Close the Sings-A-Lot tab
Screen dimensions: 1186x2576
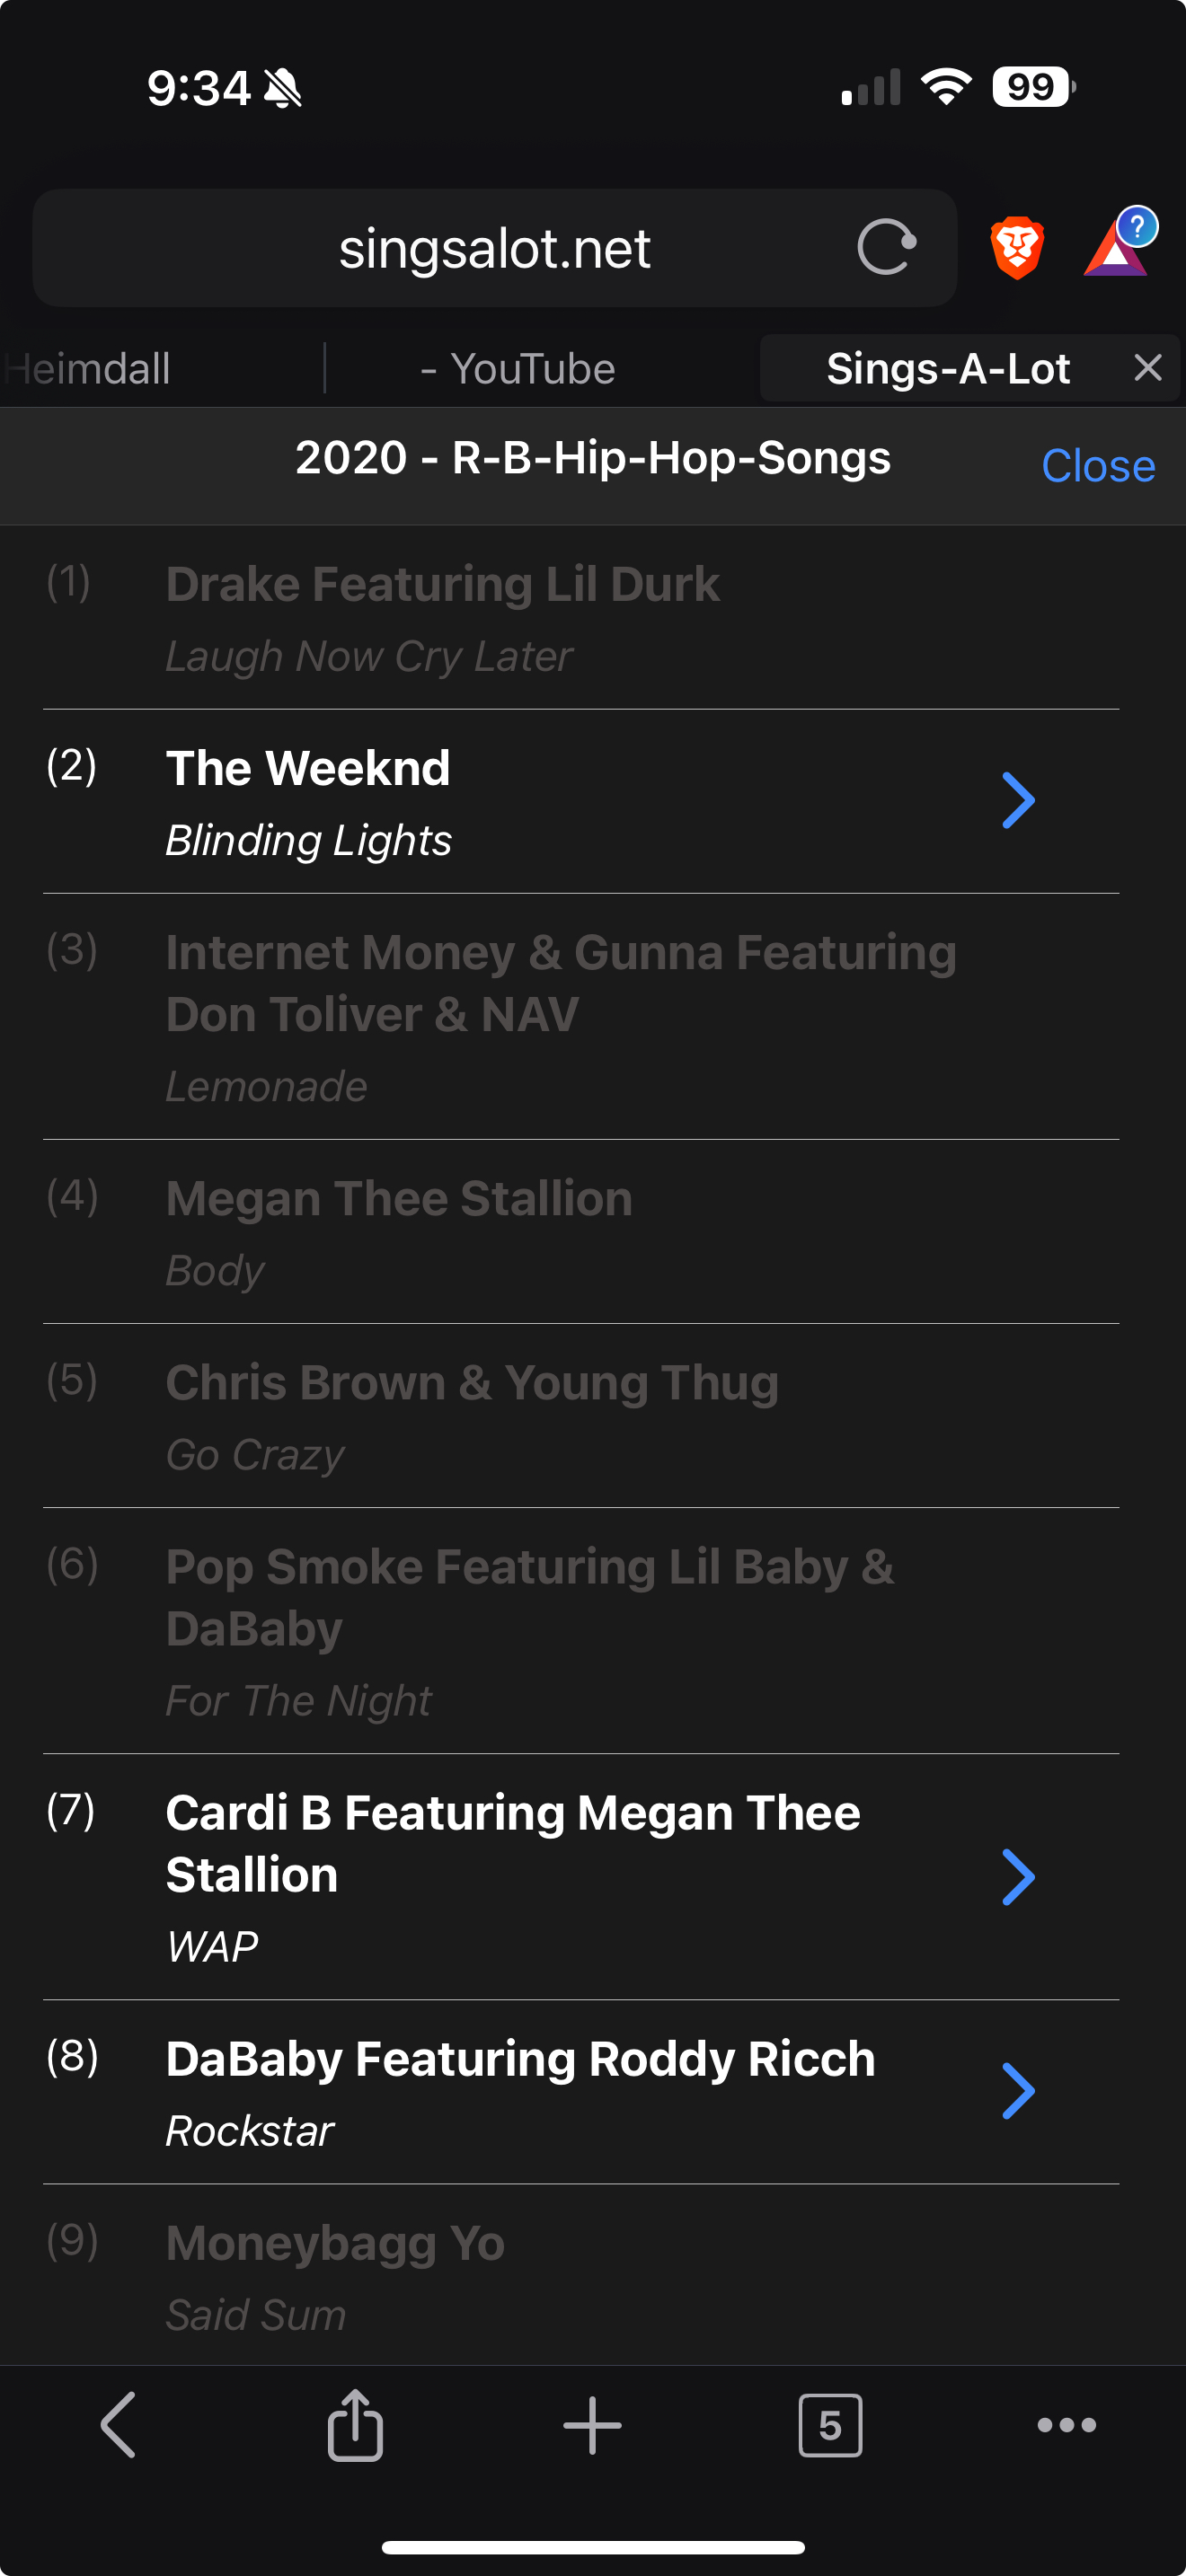click(1148, 368)
